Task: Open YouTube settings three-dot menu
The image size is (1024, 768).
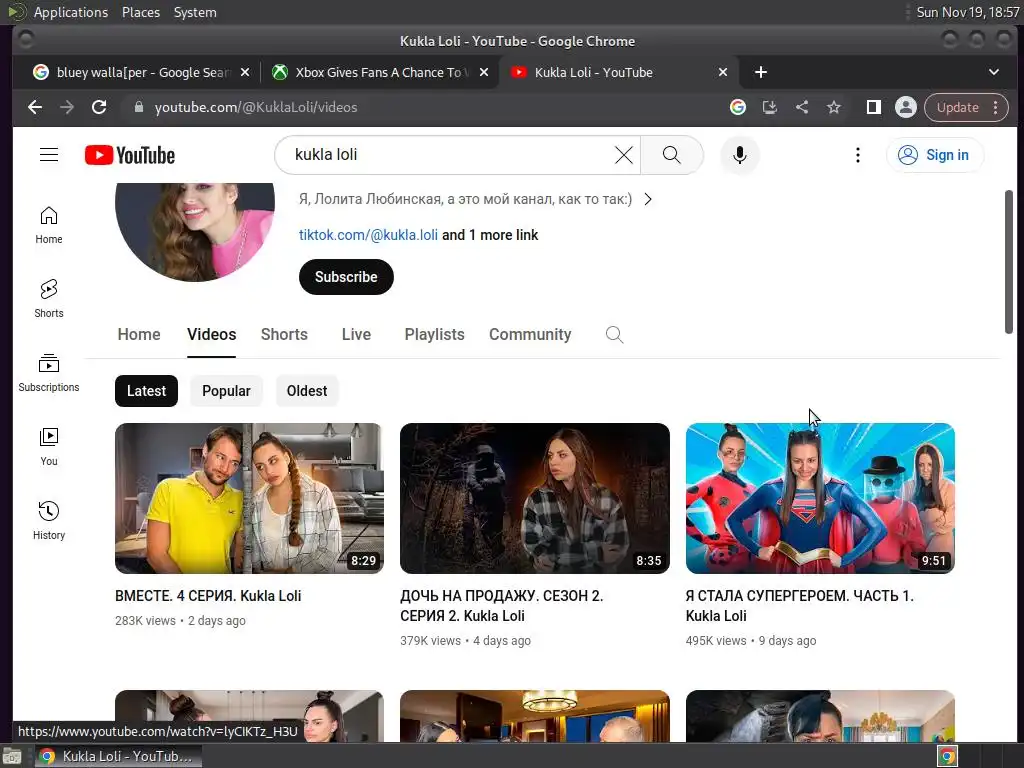Action: coord(857,155)
